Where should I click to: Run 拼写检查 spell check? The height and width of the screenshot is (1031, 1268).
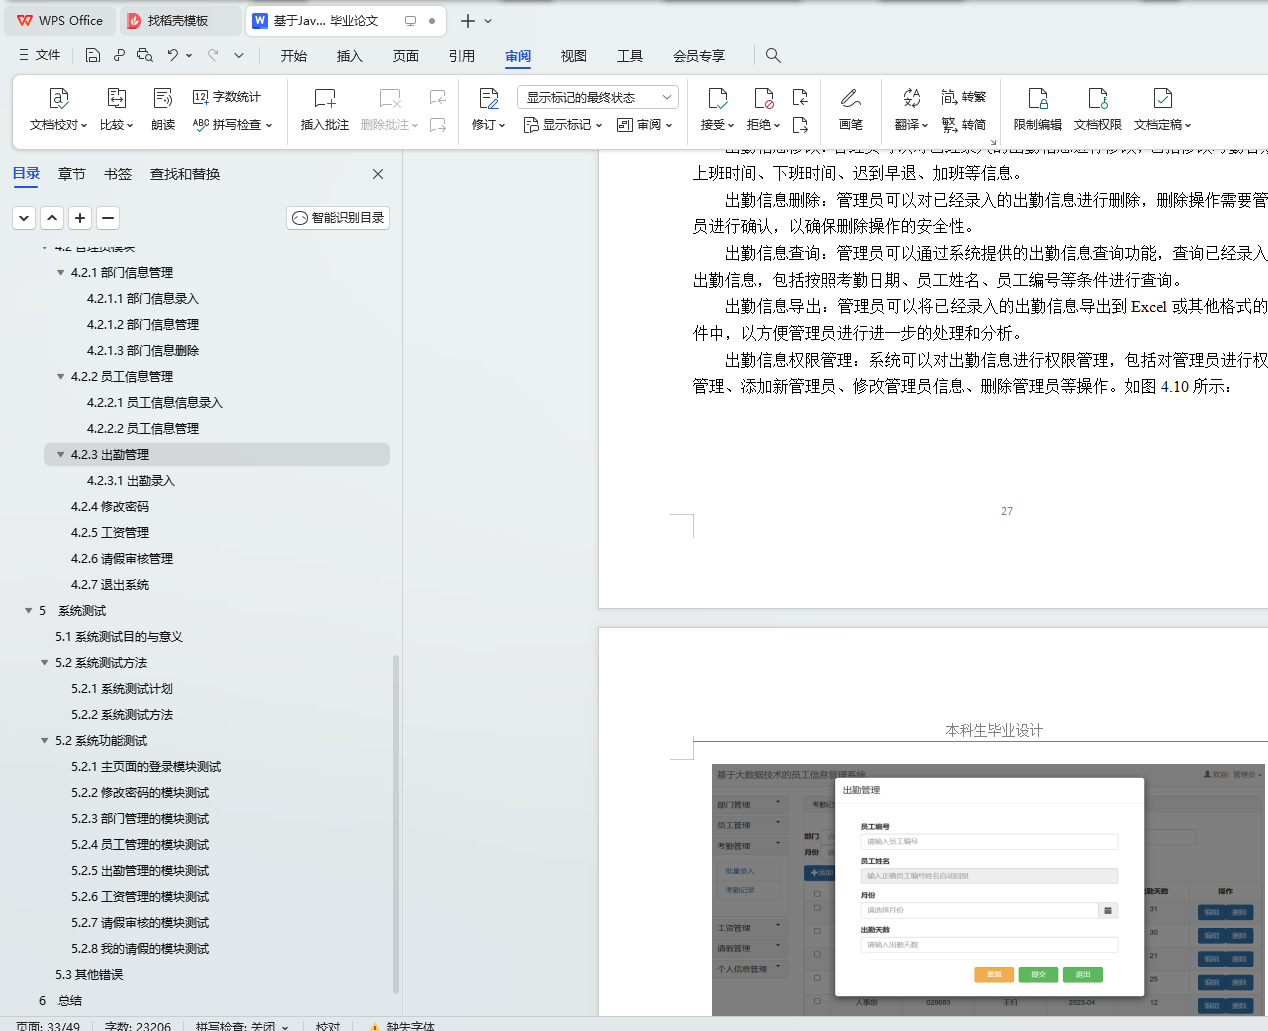(x=232, y=125)
